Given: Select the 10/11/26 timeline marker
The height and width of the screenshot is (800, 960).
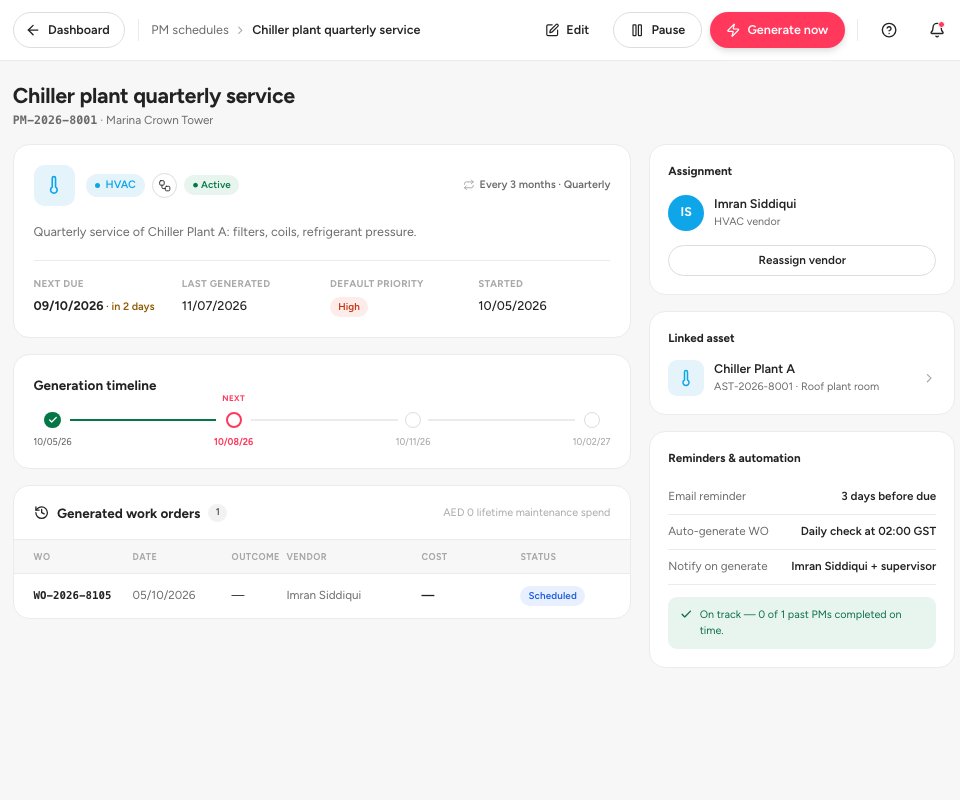Looking at the screenshot, I should [x=413, y=420].
